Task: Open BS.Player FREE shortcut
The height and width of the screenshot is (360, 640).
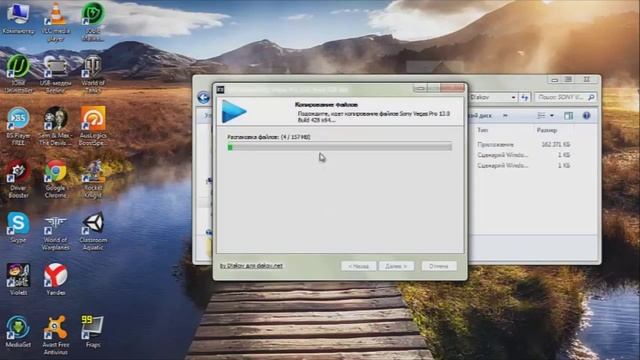Action: (18, 126)
